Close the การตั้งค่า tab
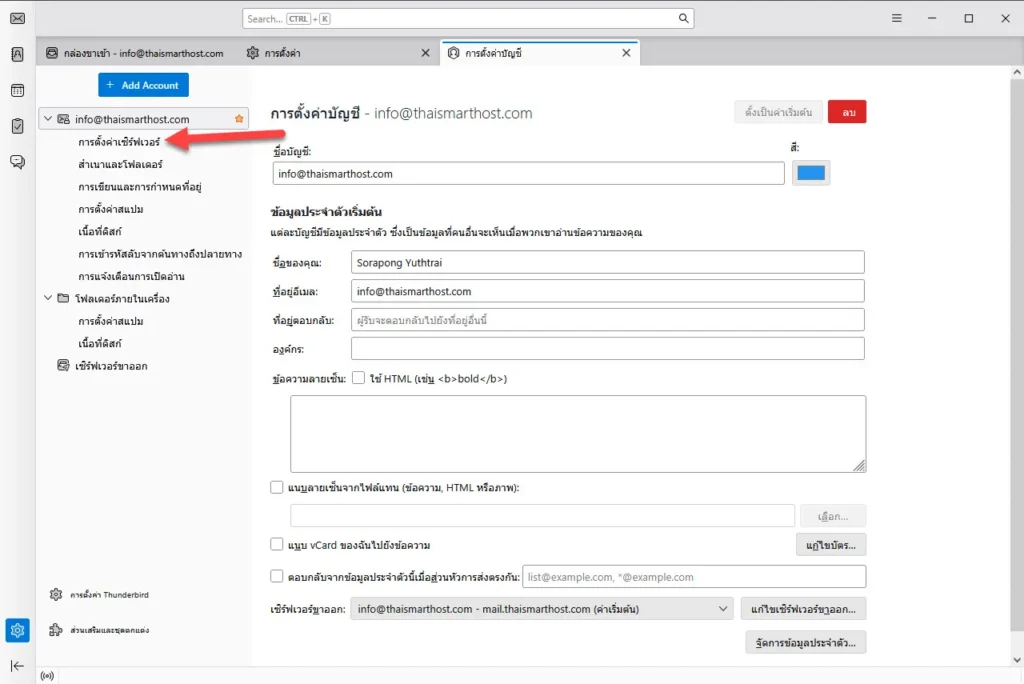This screenshot has height=684, width=1024. click(425, 53)
